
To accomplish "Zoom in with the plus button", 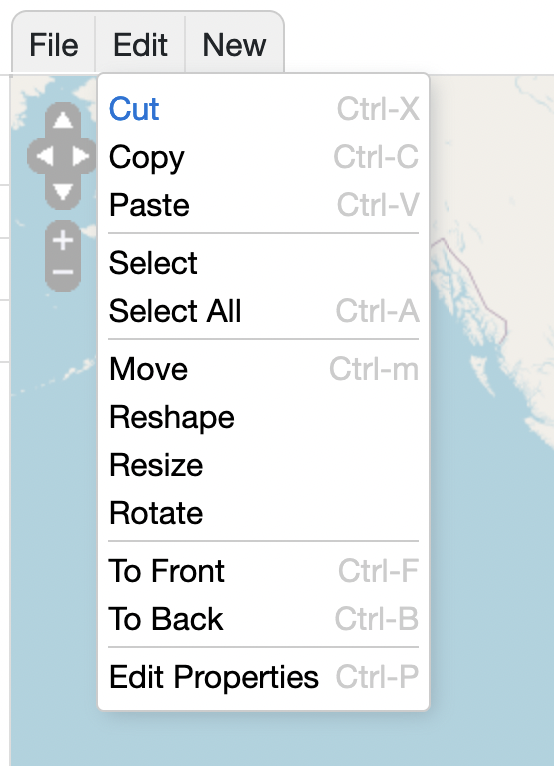I will point(63,240).
